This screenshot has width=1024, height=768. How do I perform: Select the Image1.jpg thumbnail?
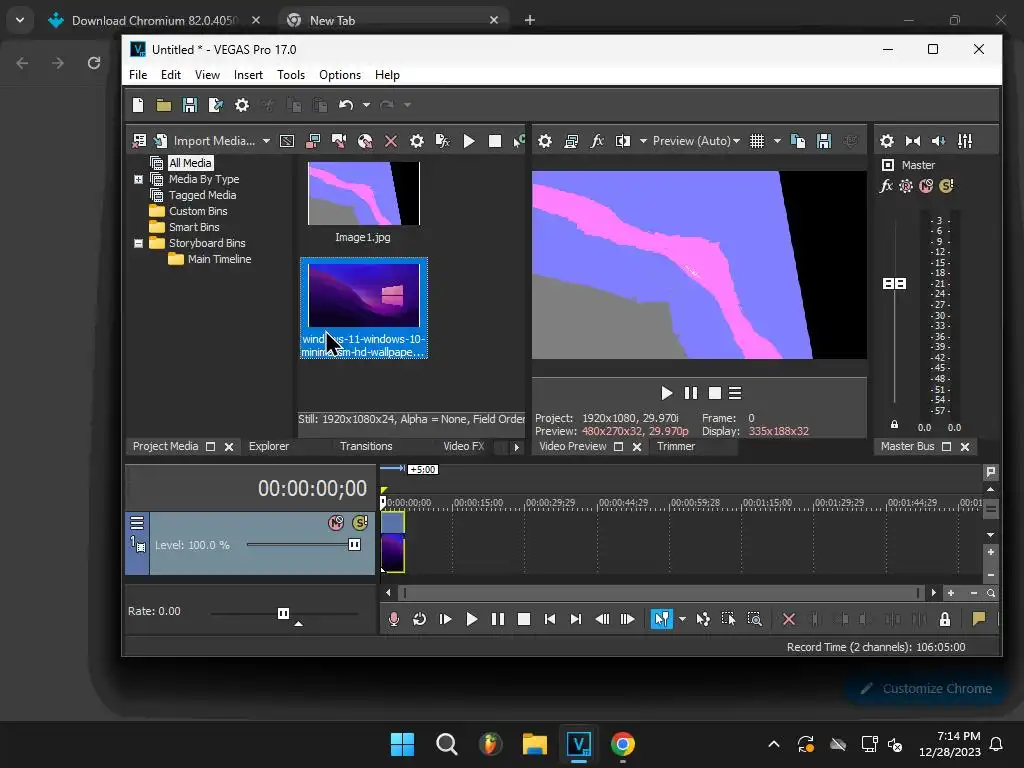click(x=364, y=194)
